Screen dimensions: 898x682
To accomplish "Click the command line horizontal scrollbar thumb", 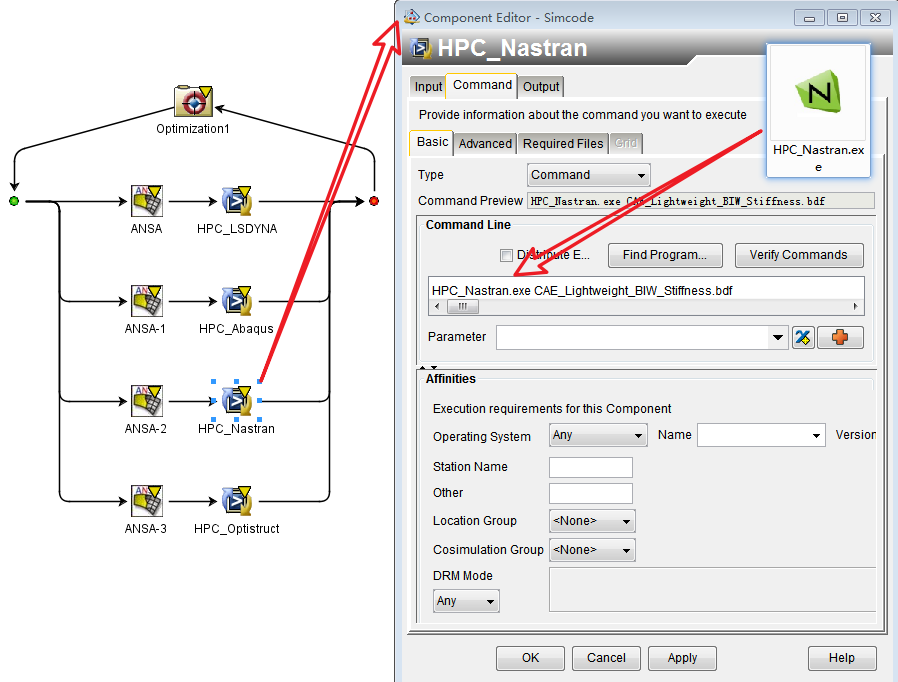I will [463, 307].
